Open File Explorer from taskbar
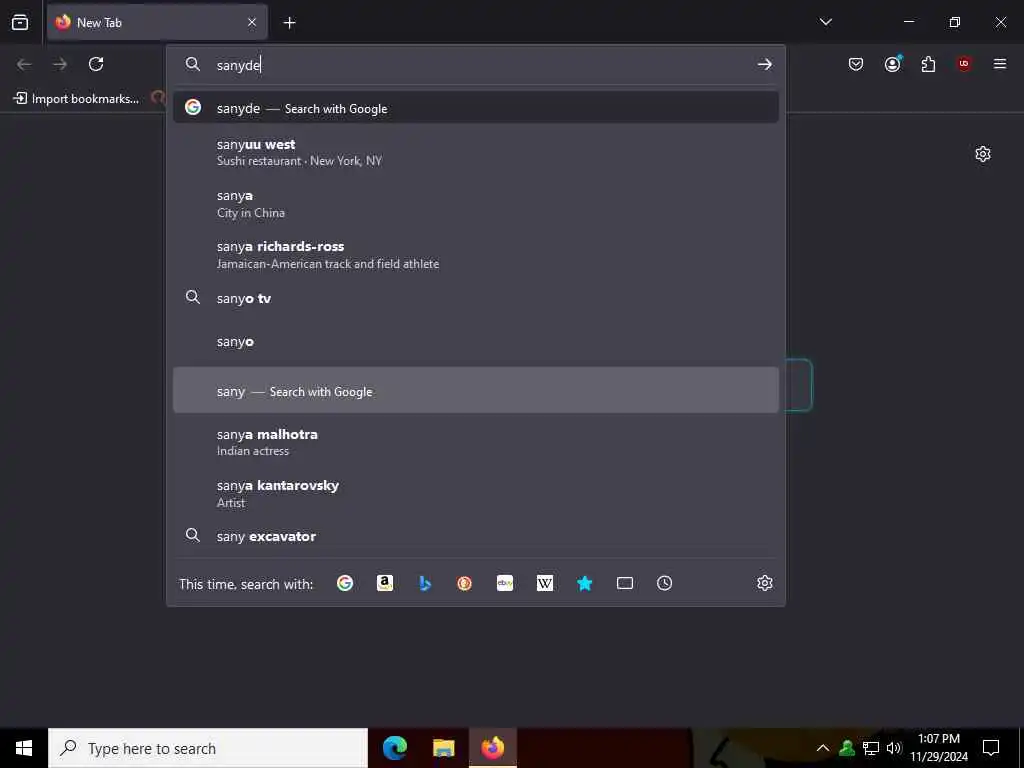Image resolution: width=1024 pixels, height=768 pixels. click(x=443, y=748)
